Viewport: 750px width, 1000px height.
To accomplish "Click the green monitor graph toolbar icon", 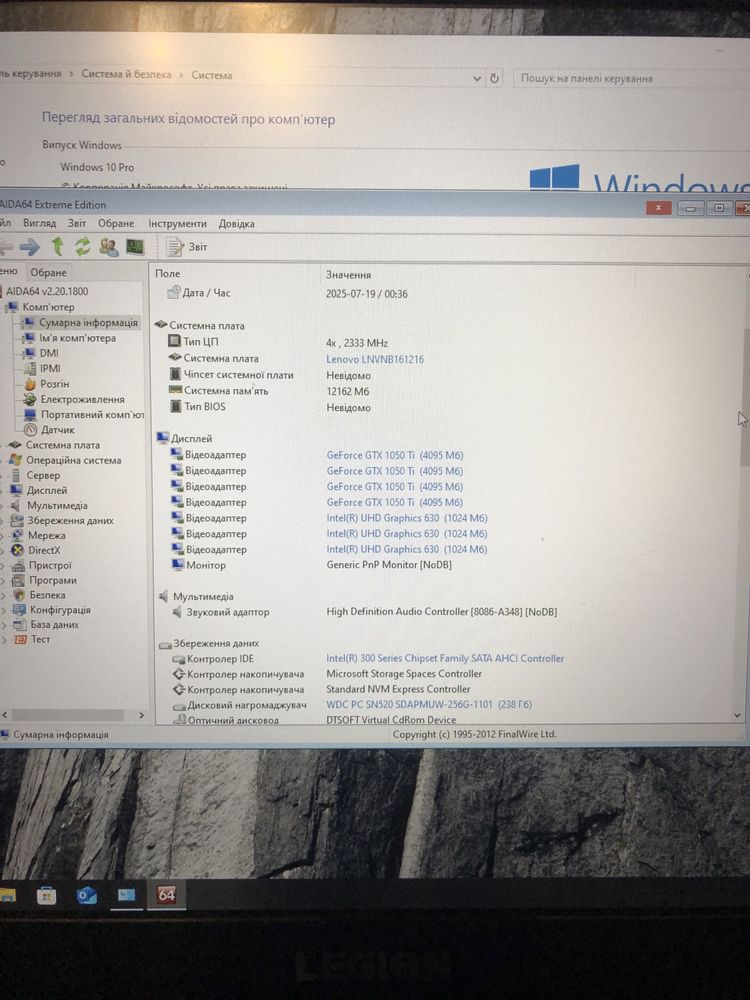I will click(x=135, y=247).
